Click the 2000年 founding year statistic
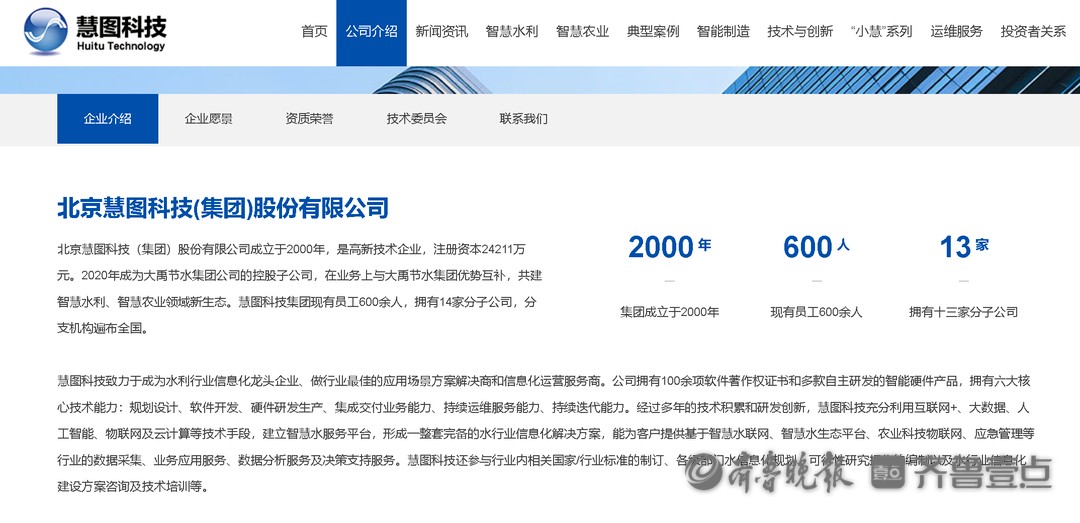Image resolution: width=1080 pixels, height=523 pixels. 669,247
